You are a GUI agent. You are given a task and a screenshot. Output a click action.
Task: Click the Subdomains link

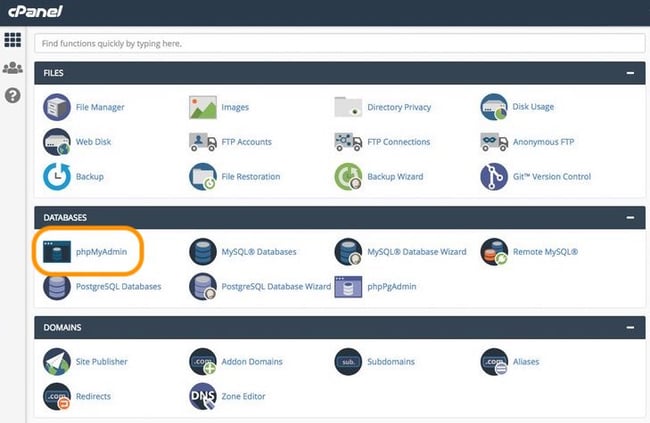tap(391, 362)
